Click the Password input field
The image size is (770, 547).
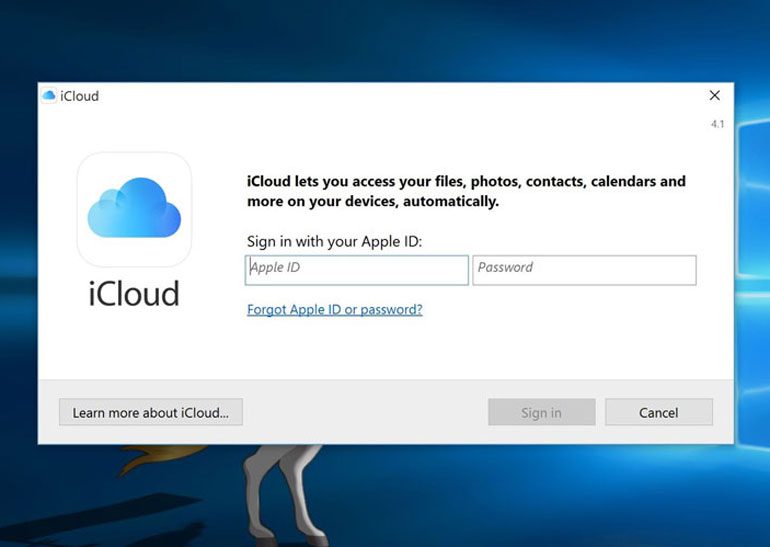point(584,270)
